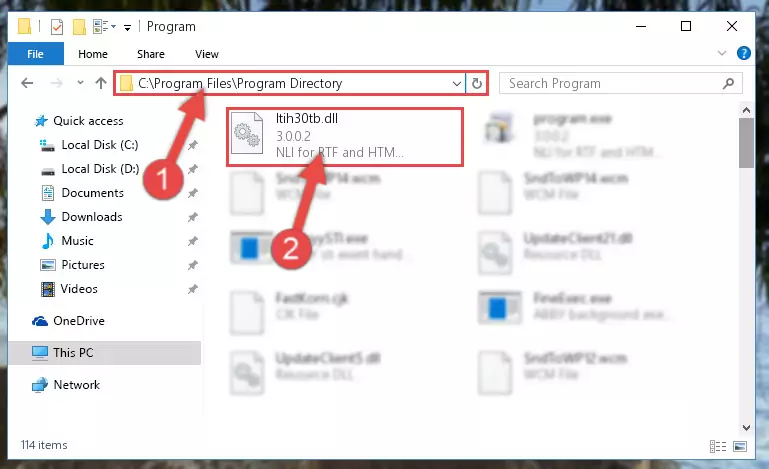The height and width of the screenshot is (469, 769).
Task: Select Quick access in navigation pane
Action: click(88, 121)
